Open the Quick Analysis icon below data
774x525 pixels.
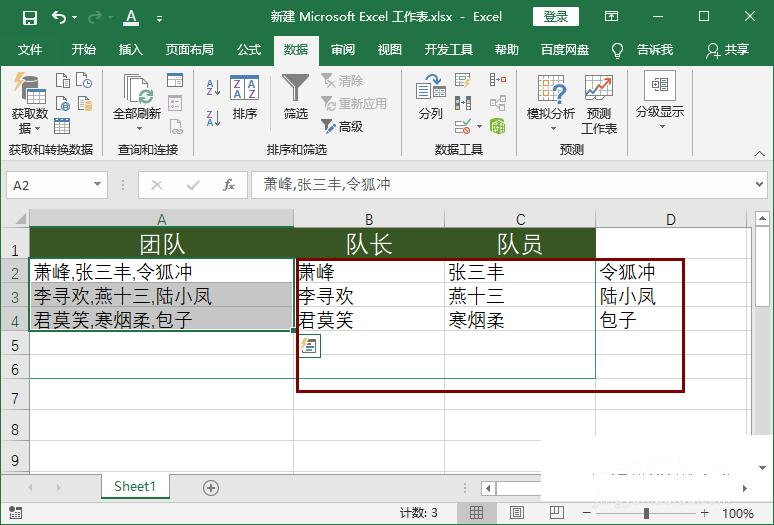[x=310, y=345]
